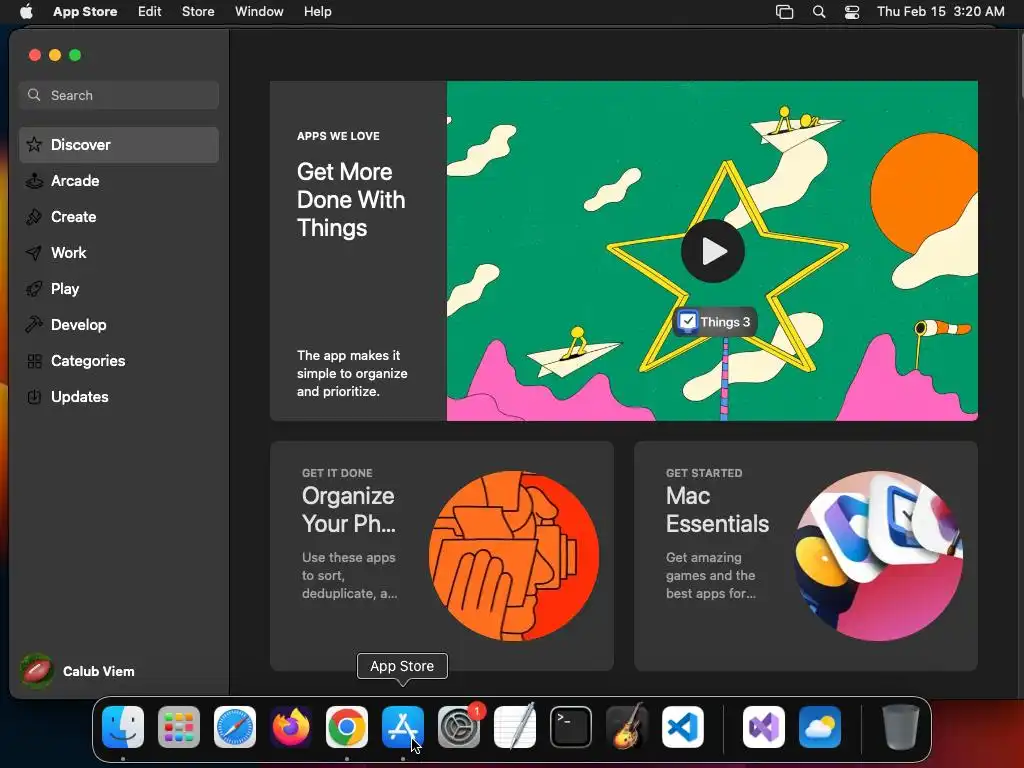
Task: Click the orange camera illustration thumbnail
Action: pos(514,556)
